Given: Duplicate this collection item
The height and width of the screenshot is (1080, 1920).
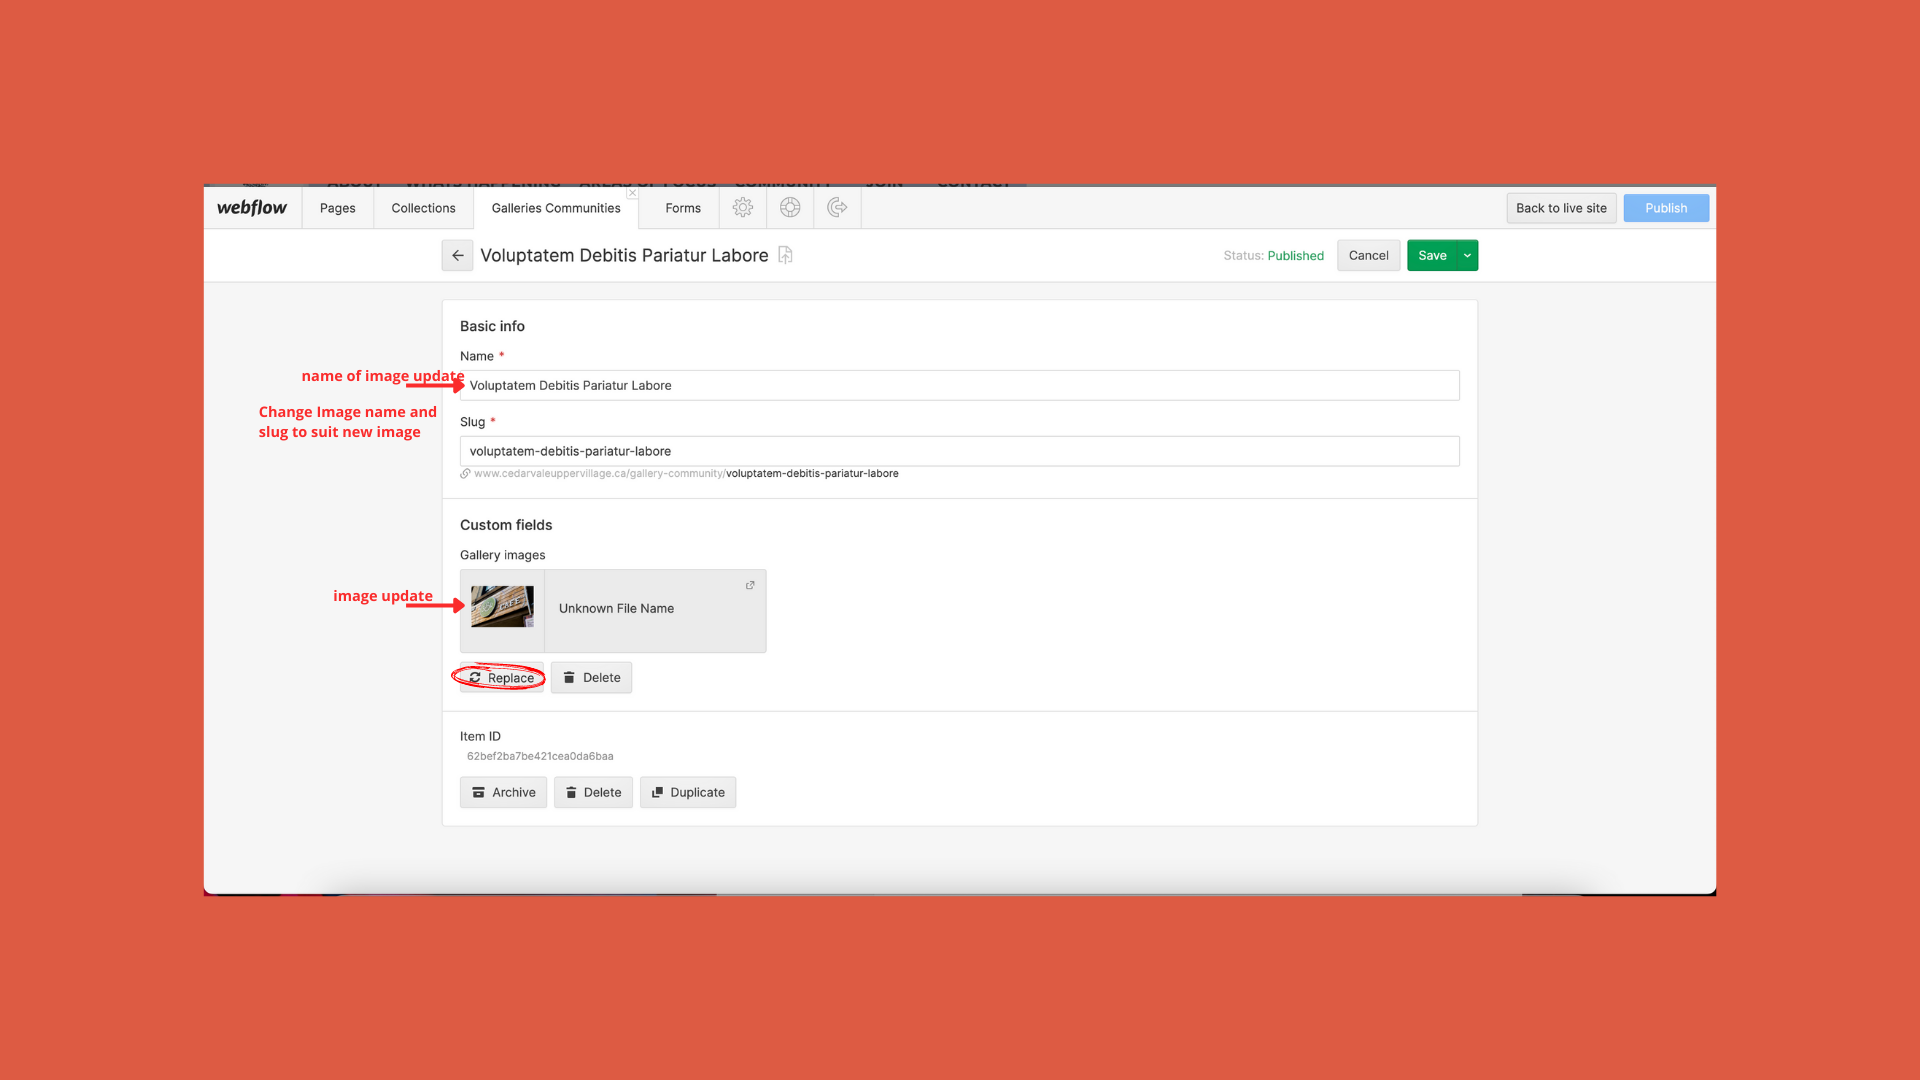Looking at the screenshot, I should click(x=688, y=793).
